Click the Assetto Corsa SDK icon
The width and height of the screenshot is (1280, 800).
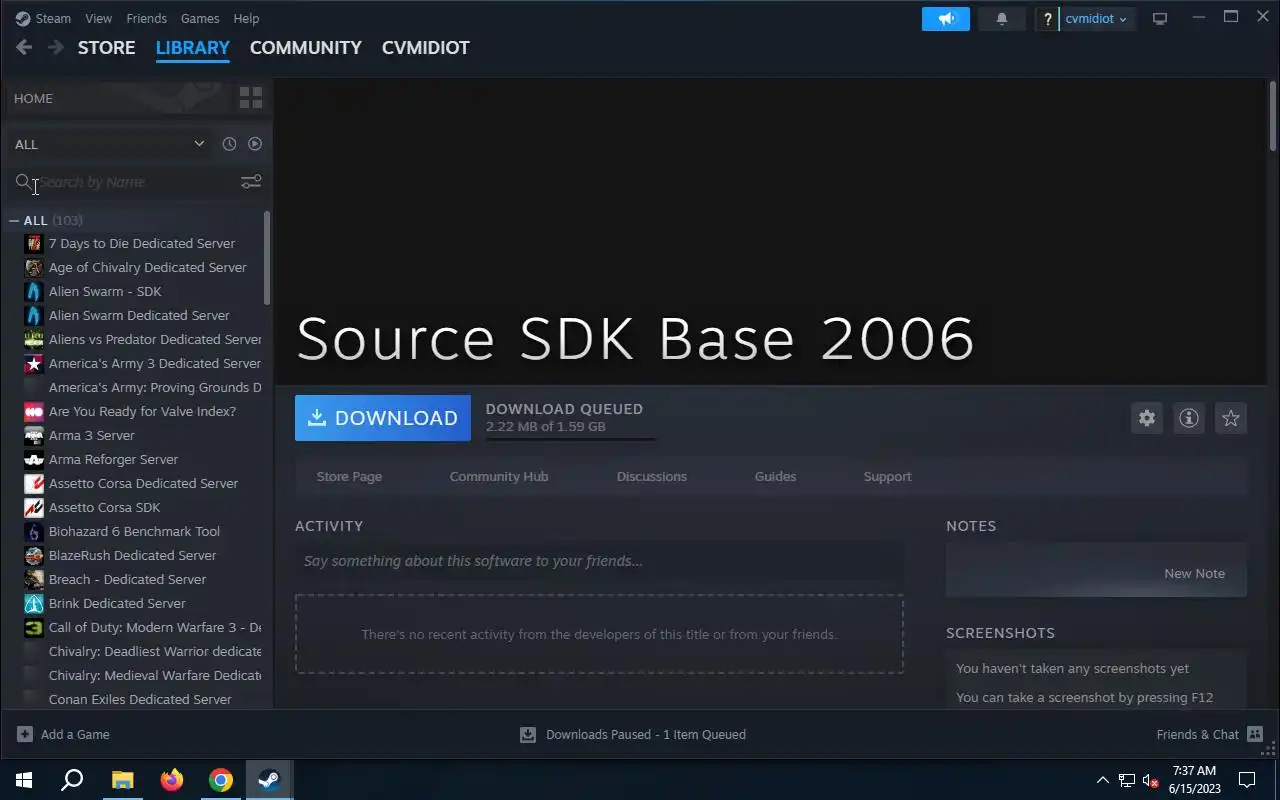pyautogui.click(x=33, y=507)
